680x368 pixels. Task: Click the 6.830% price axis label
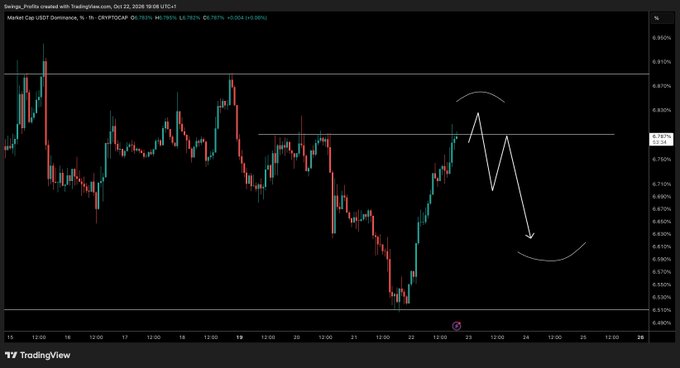click(x=661, y=110)
